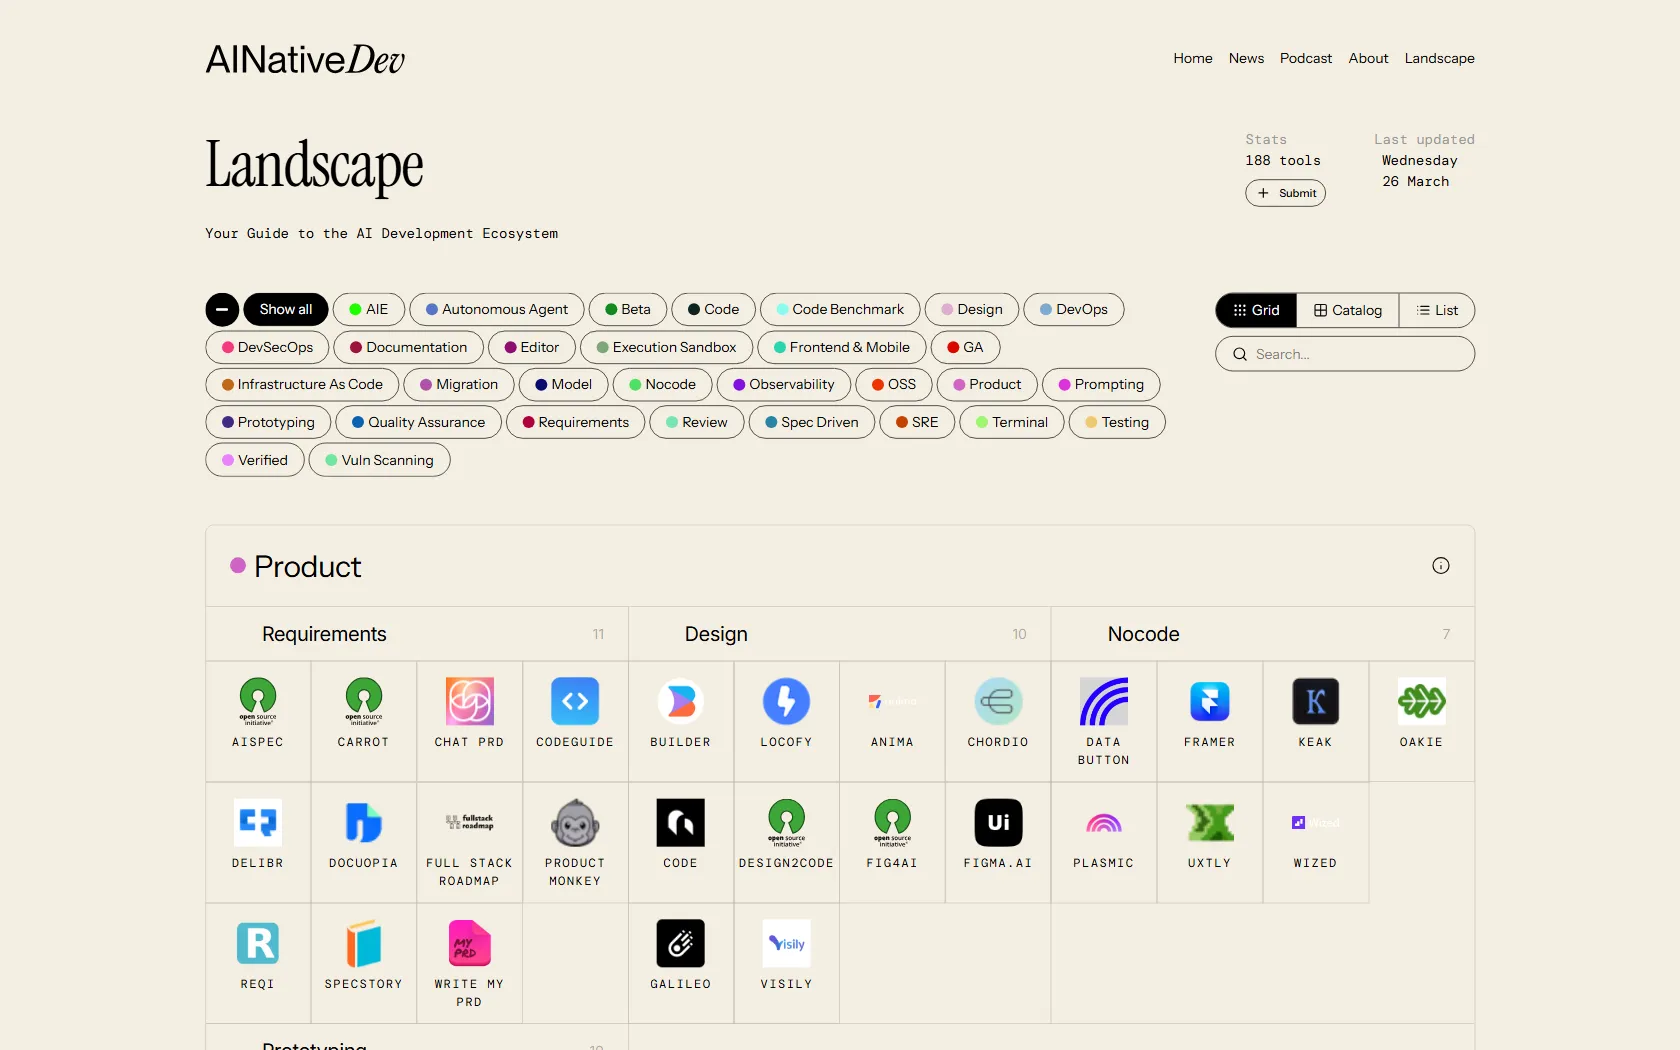Toggle the Vuln Scanning filter tag

(x=379, y=460)
